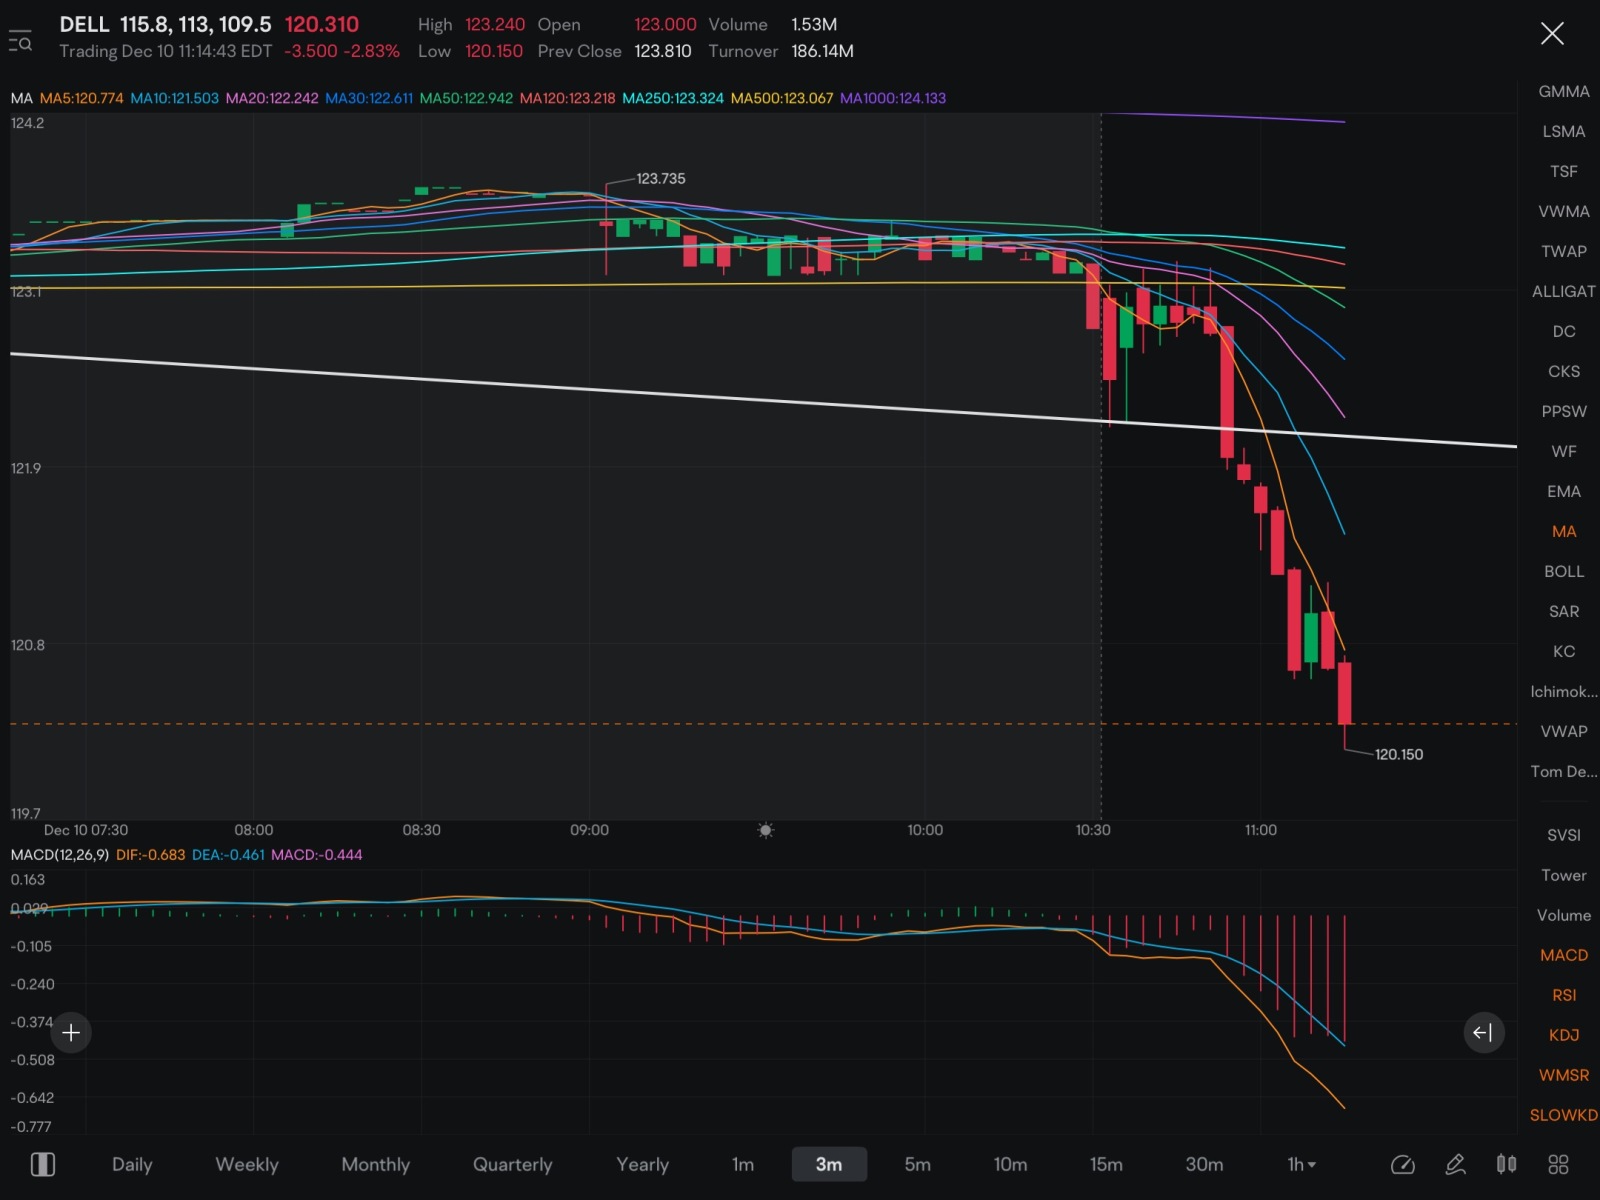
Task: Enable the TWAP indicator
Action: (1564, 251)
